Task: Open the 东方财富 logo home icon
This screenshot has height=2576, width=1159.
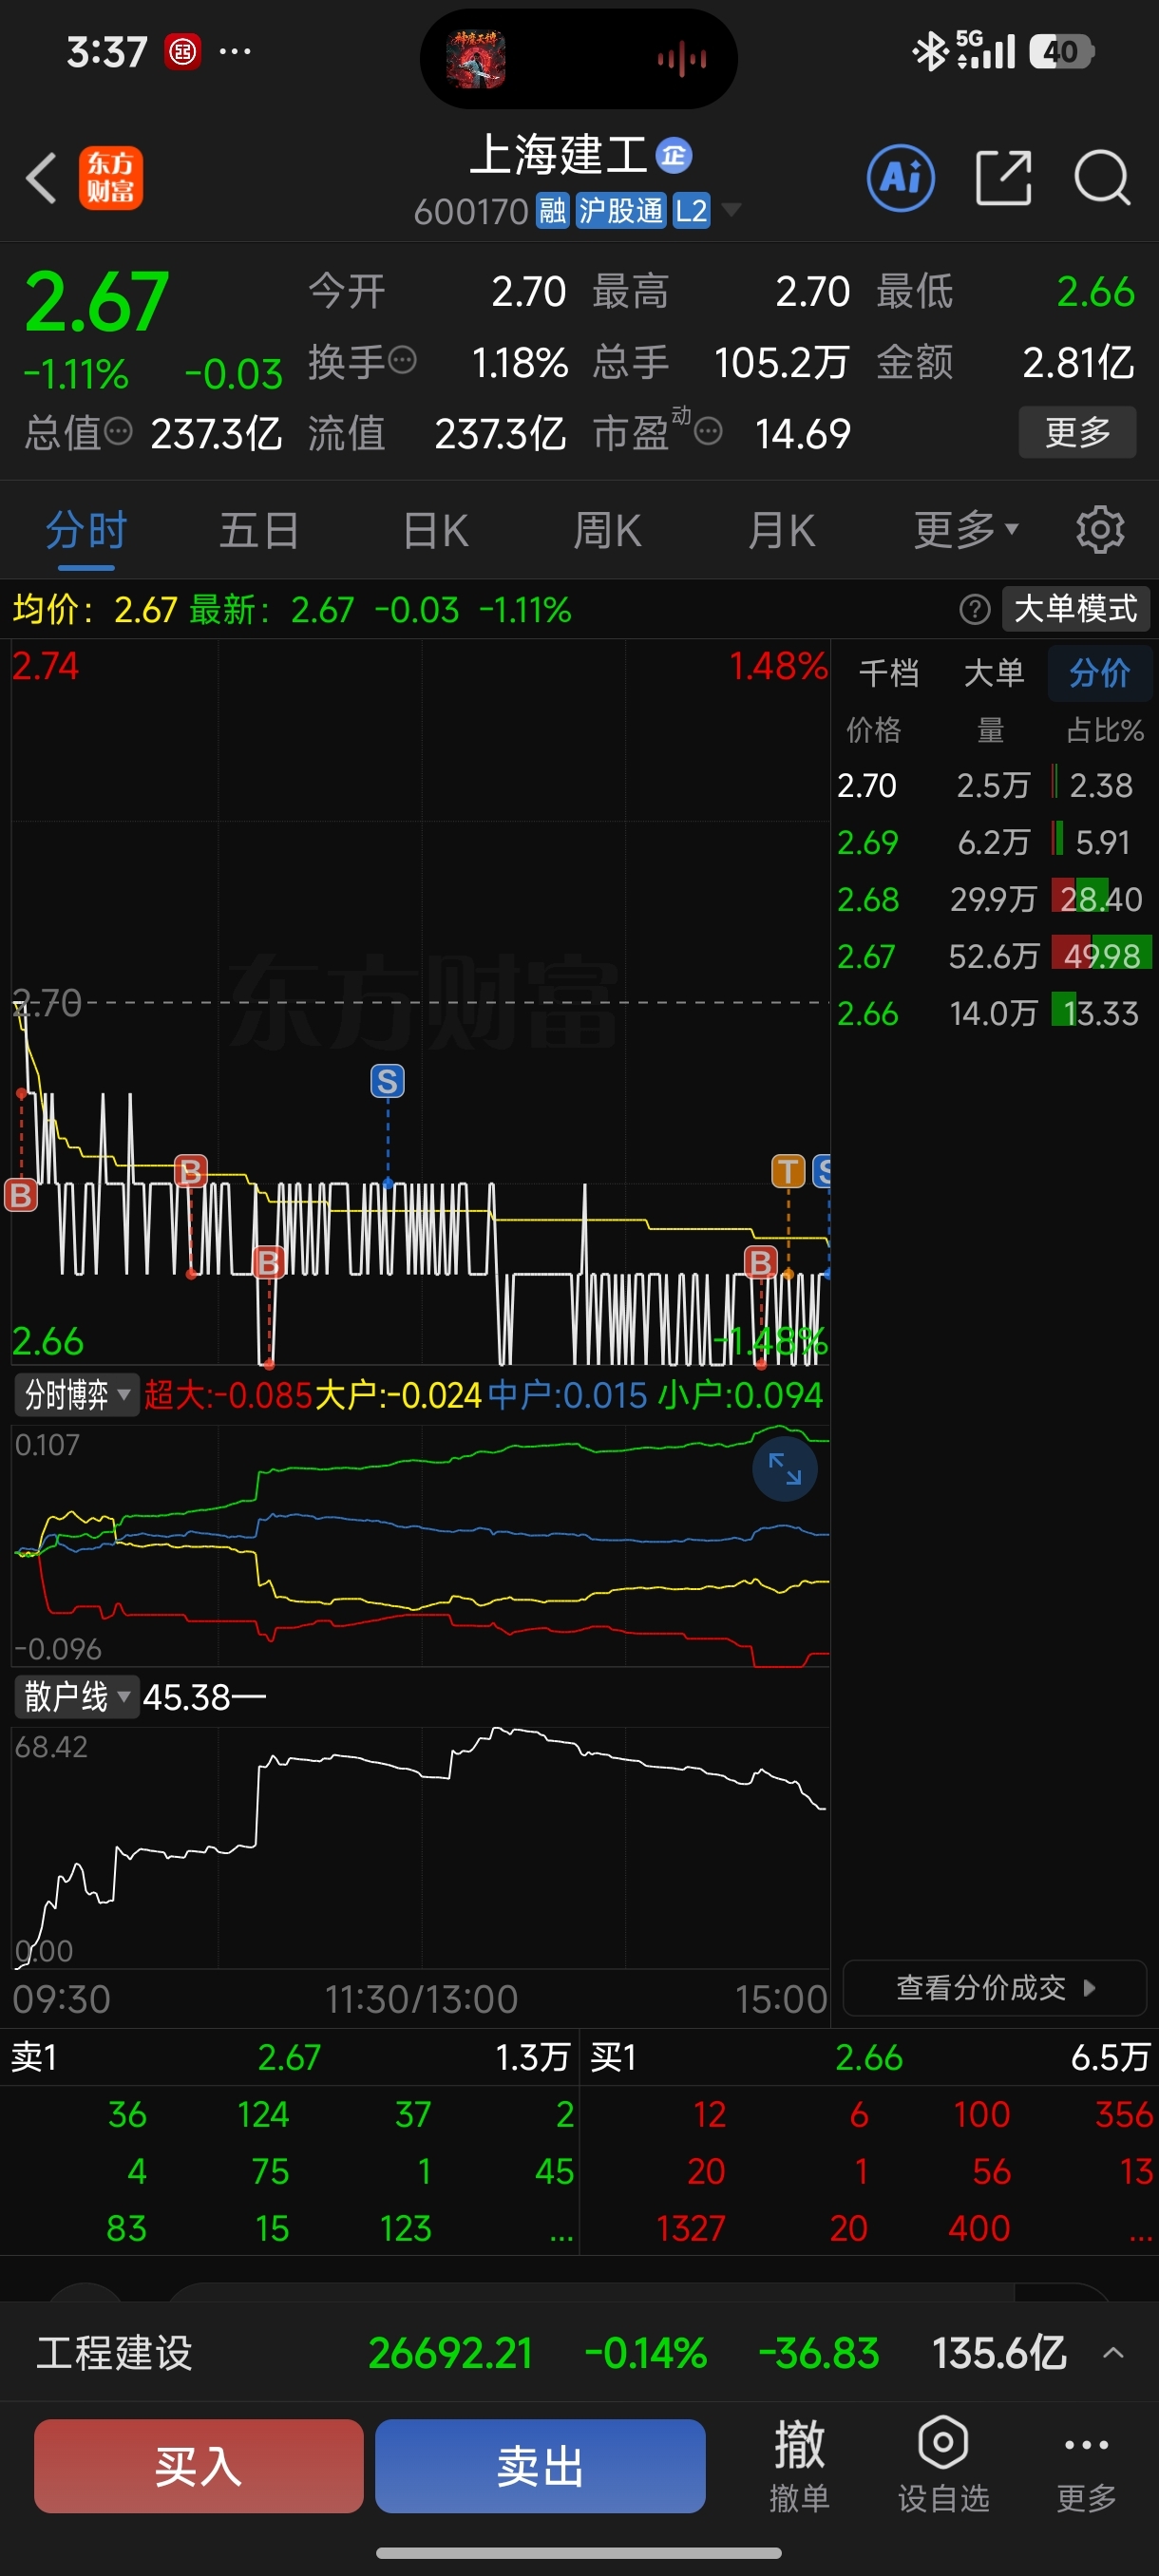Action: (111, 178)
